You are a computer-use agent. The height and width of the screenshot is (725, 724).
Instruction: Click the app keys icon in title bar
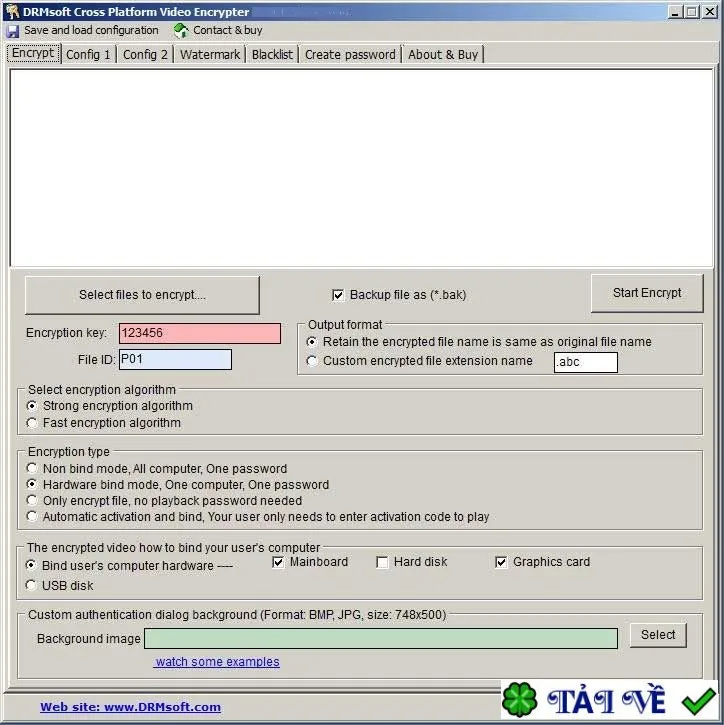12,11
